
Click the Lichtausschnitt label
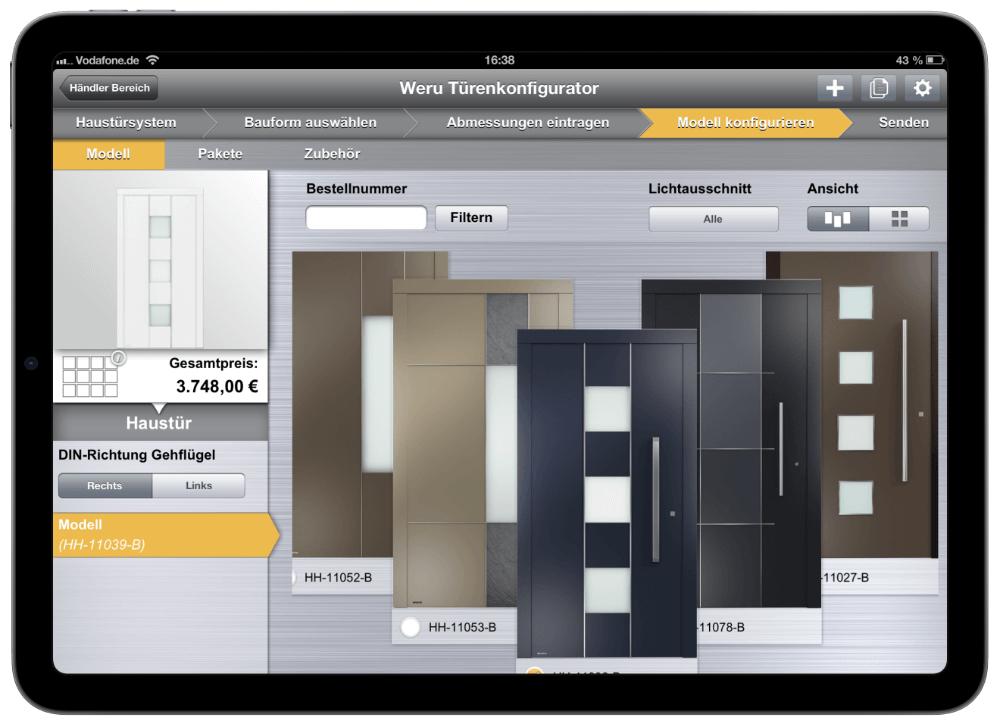click(700, 189)
